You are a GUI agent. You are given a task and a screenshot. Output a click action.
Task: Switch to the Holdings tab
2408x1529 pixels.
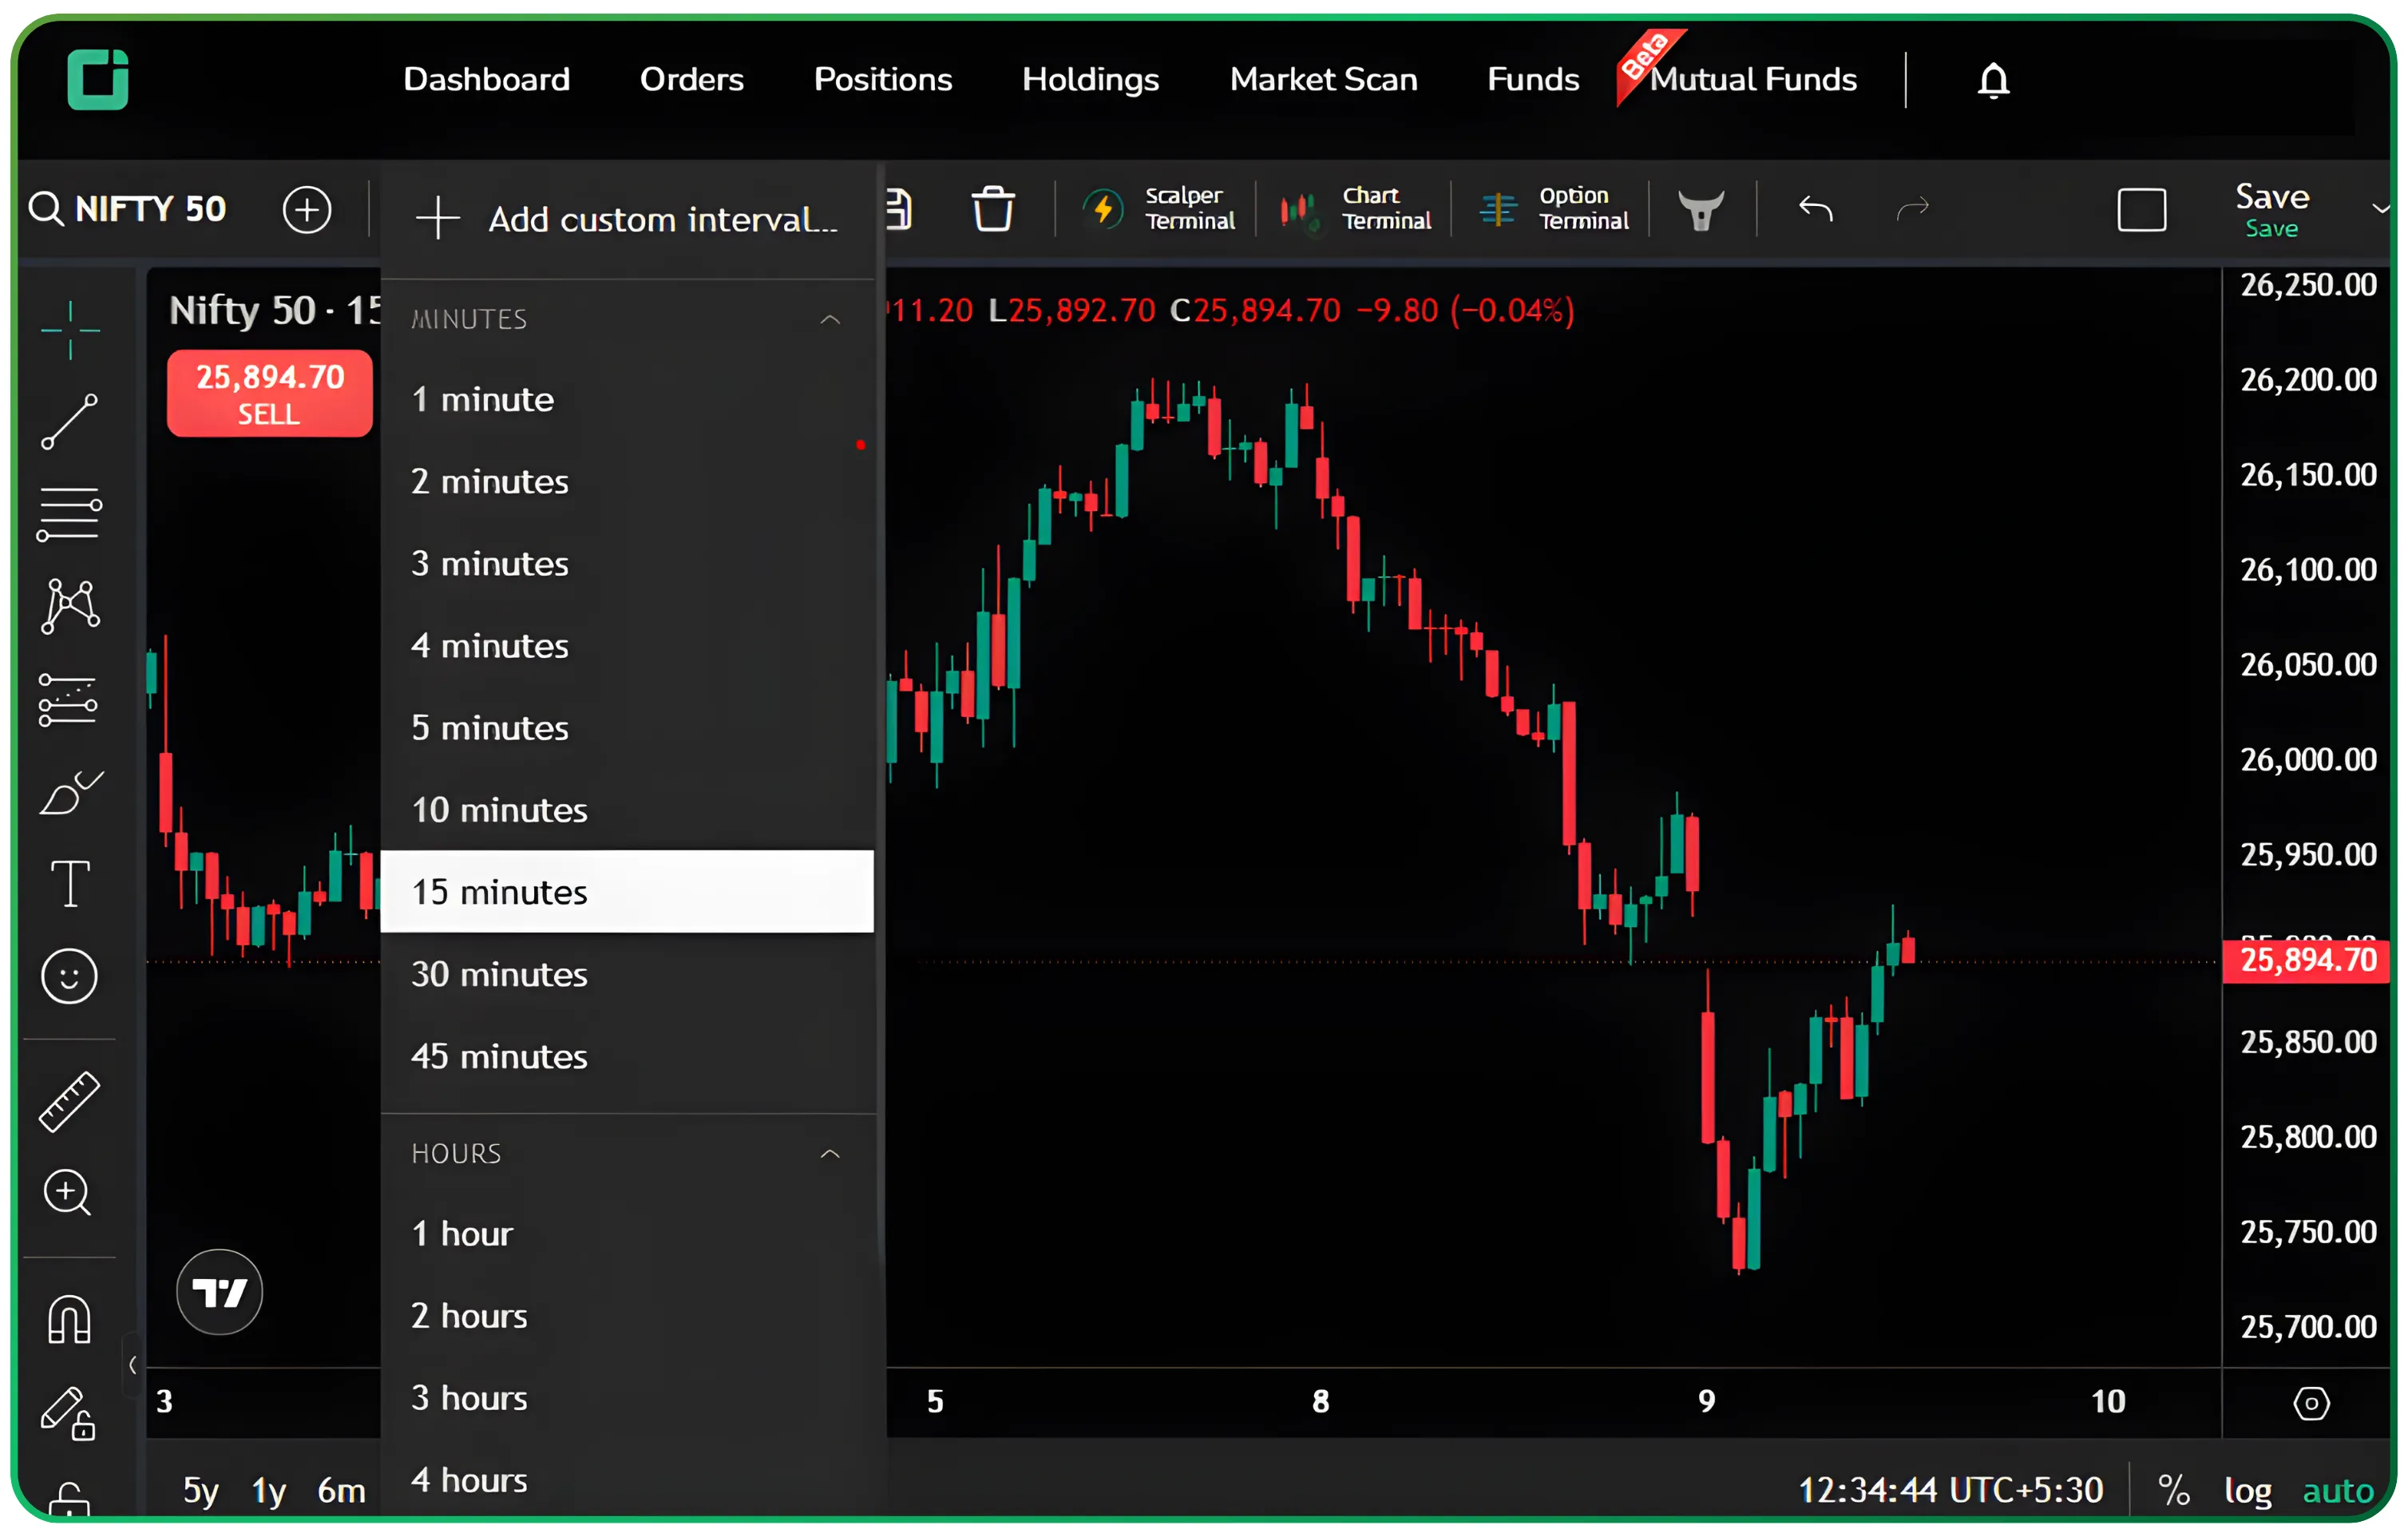point(1090,80)
